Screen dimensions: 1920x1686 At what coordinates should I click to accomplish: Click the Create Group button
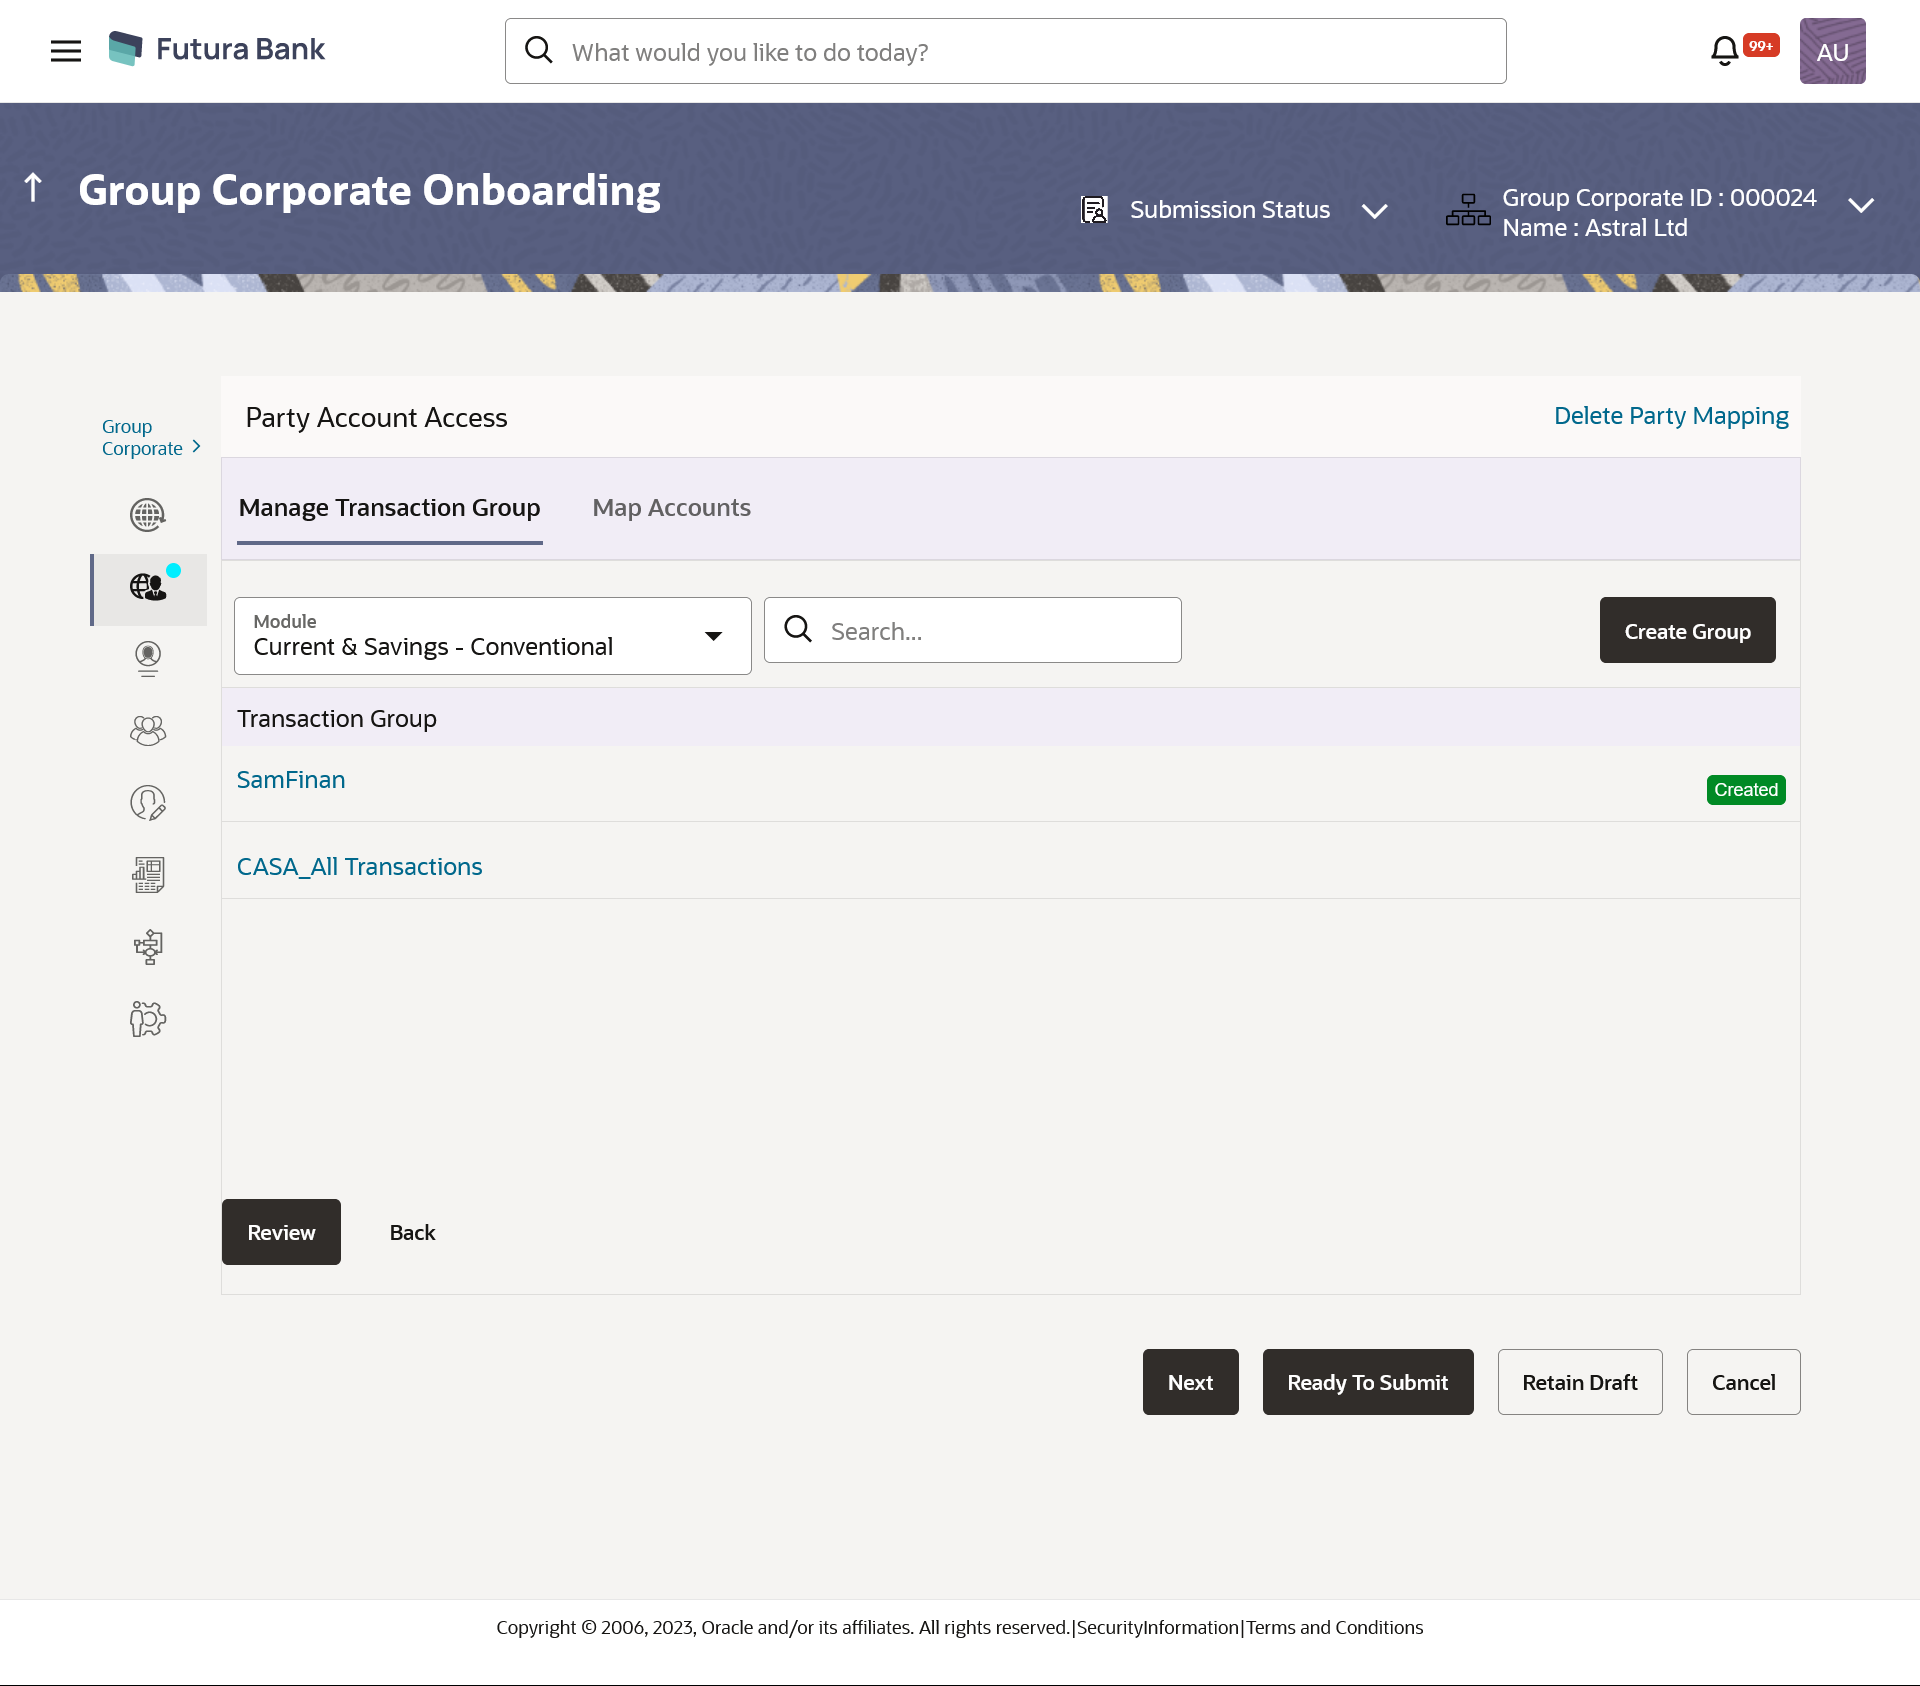[1687, 631]
